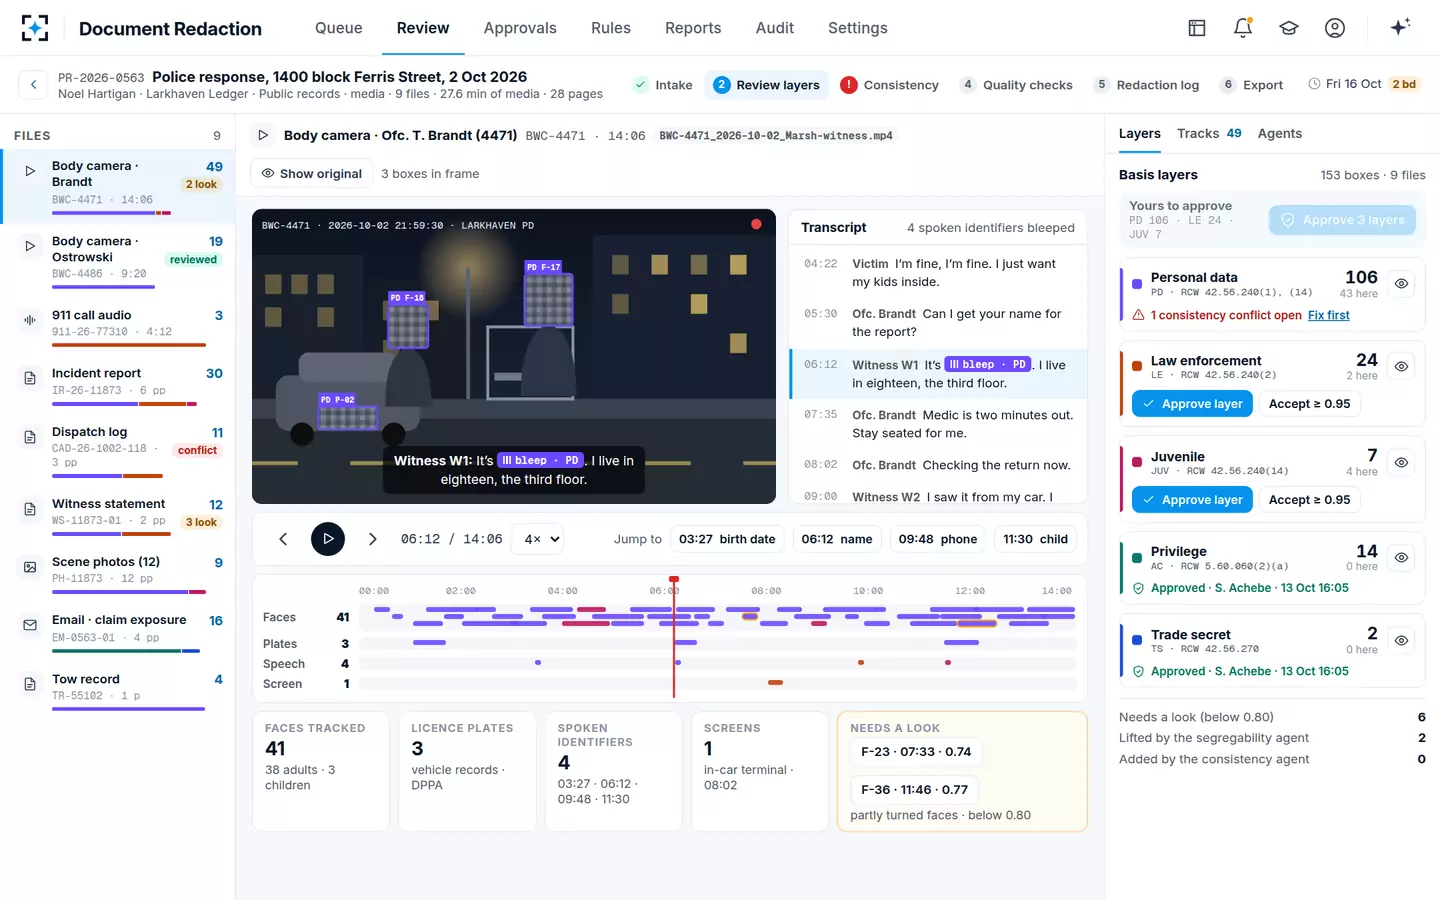This screenshot has height=900, width=1440.
Task: Open the learning hat icon
Action: tap(1289, 28)
